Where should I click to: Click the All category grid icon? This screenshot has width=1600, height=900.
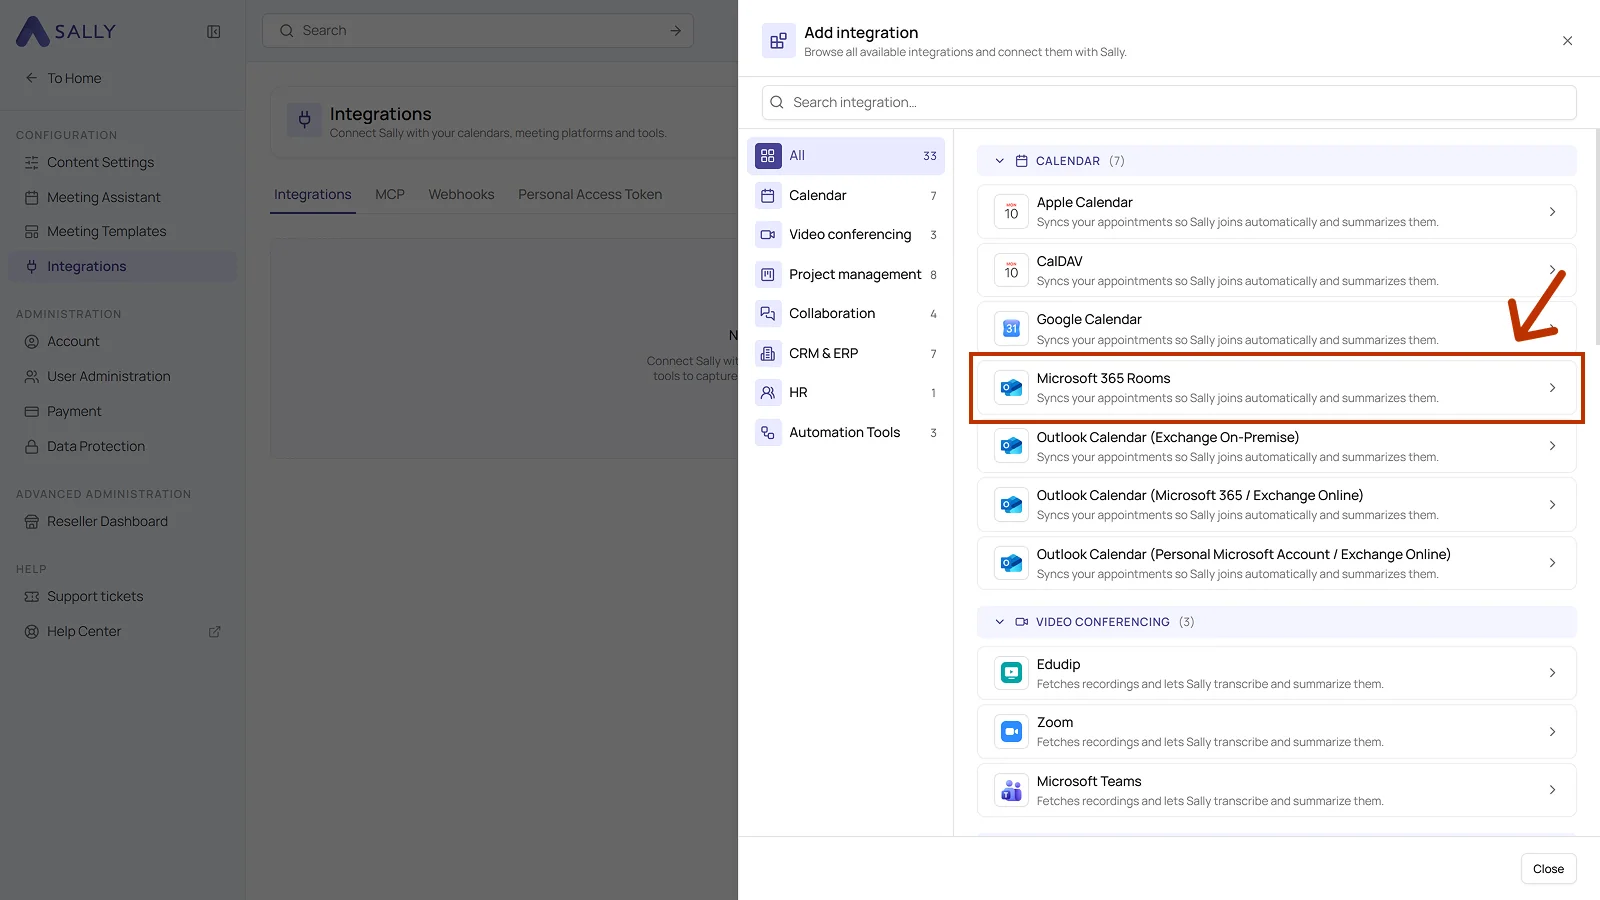(767, 156)
